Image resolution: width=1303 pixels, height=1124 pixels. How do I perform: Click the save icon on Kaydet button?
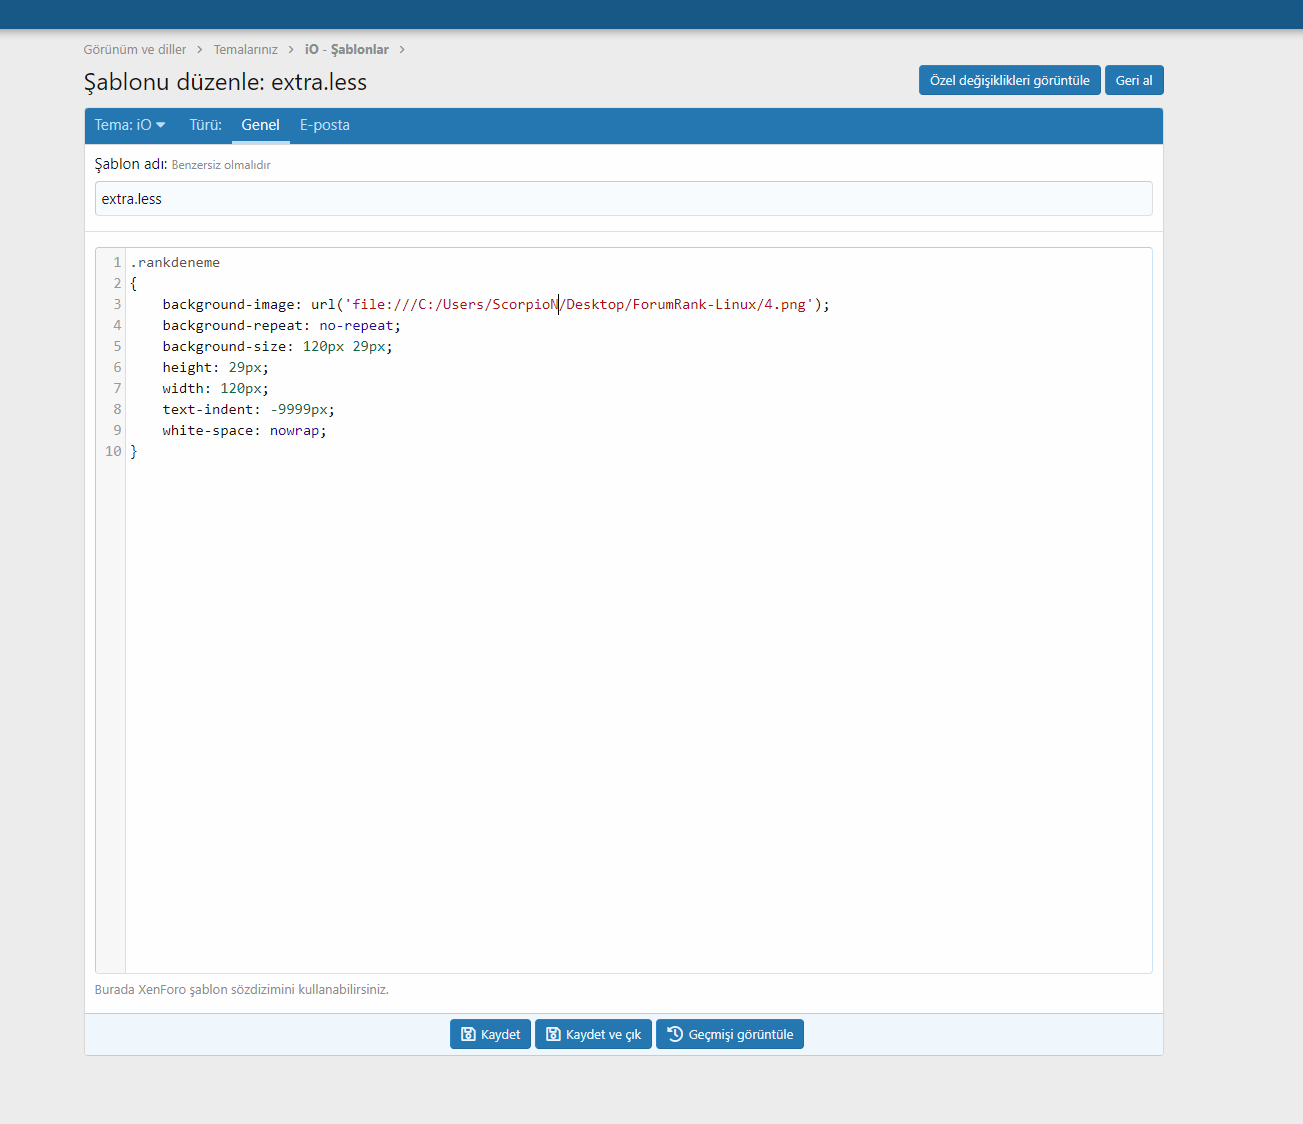pos(468,1034)
